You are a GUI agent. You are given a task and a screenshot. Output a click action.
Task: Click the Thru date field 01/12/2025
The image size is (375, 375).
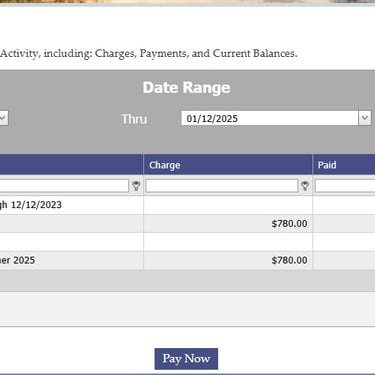(270, 118)
